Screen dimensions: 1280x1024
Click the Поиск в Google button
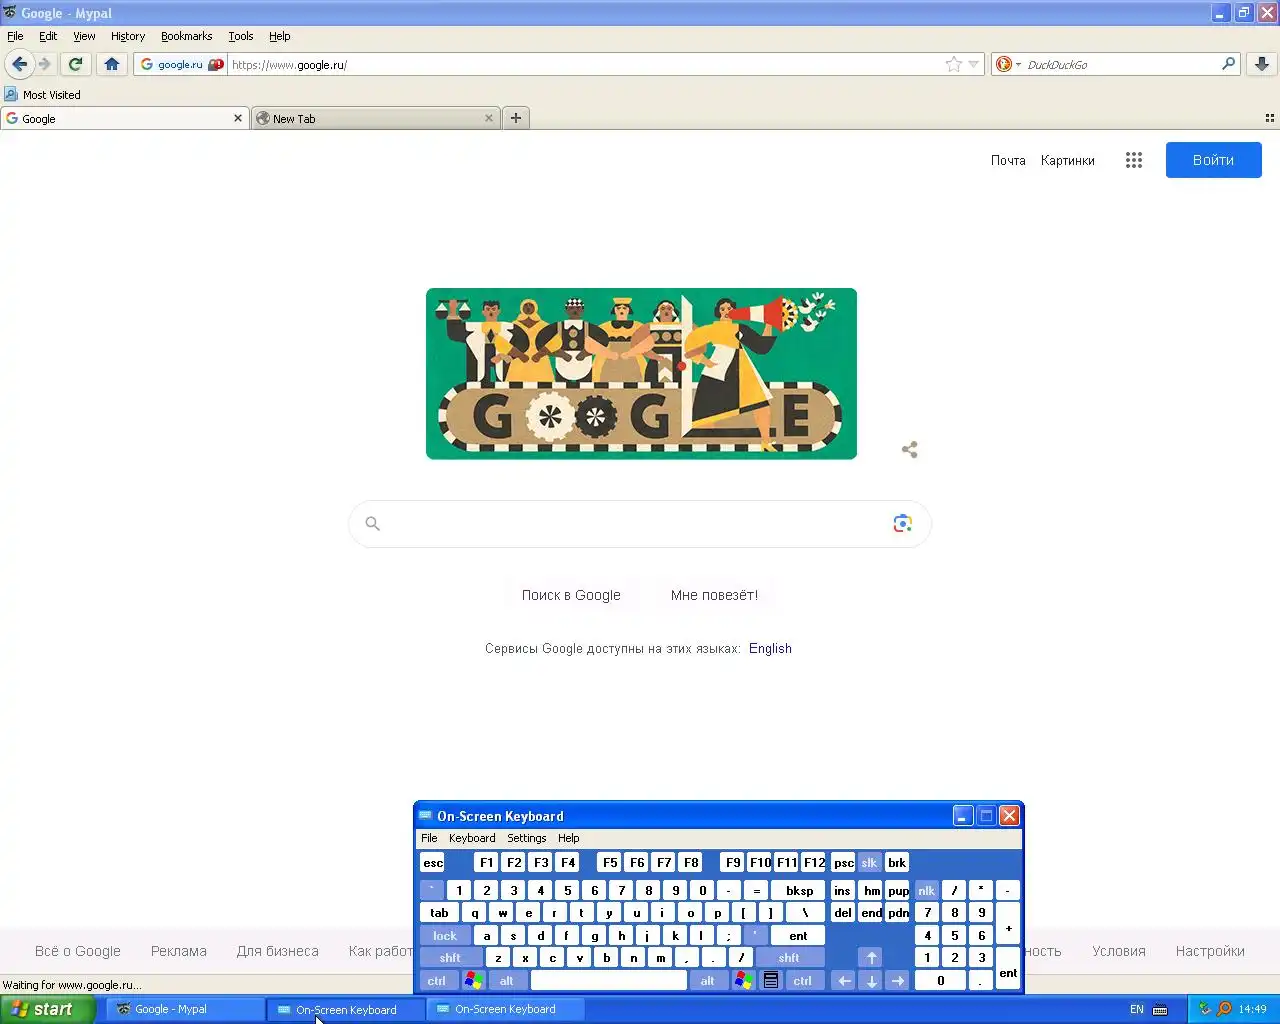[x=571, y=595]
